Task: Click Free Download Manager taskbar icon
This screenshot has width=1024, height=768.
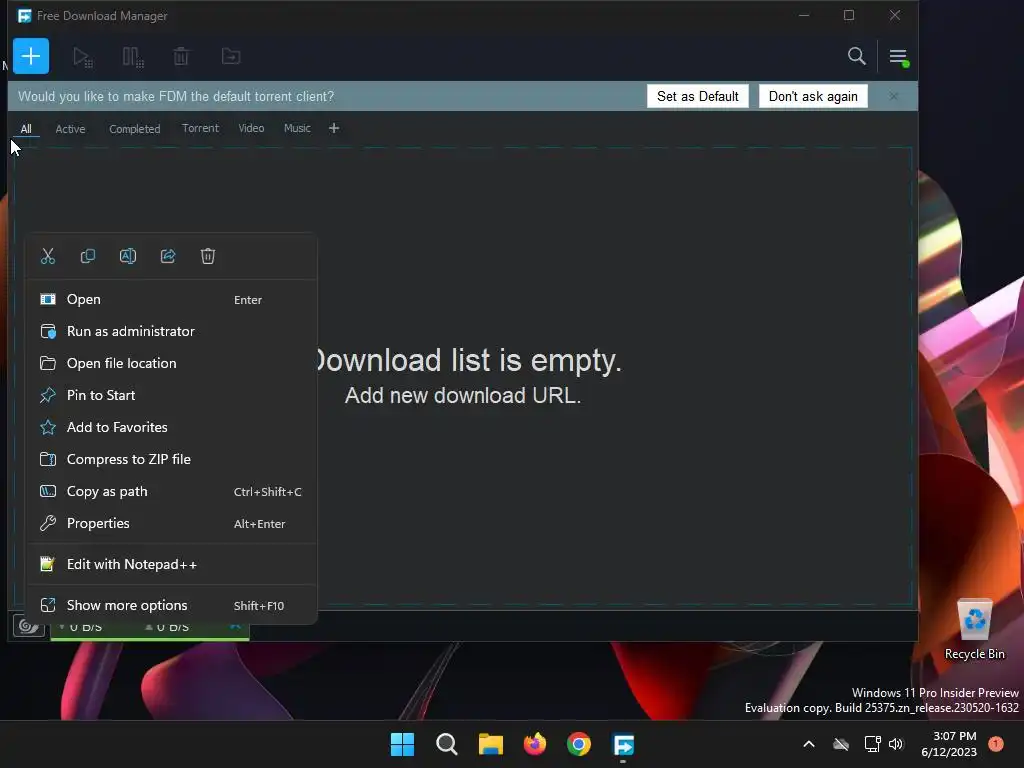Action: [x=623, y=744]
